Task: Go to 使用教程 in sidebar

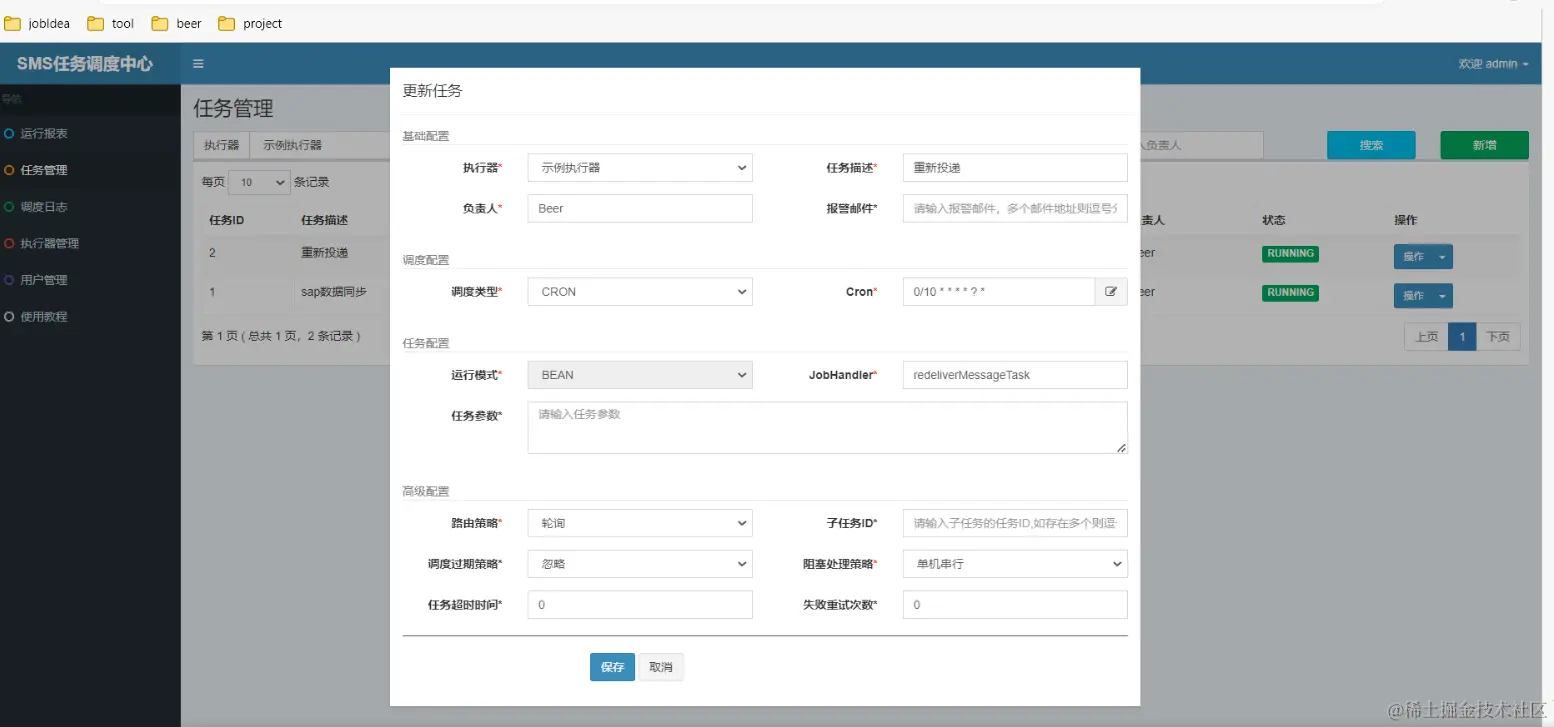Action: (x=44, y=316)
